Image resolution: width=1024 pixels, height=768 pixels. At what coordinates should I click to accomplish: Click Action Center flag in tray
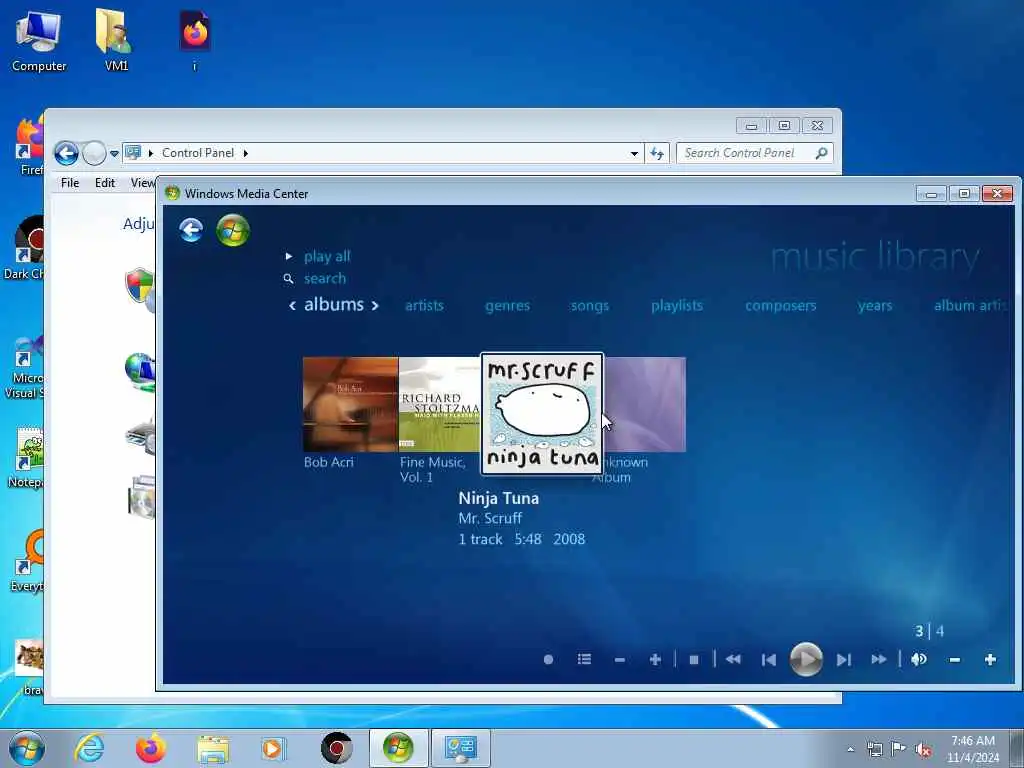[x=899, y=748]
